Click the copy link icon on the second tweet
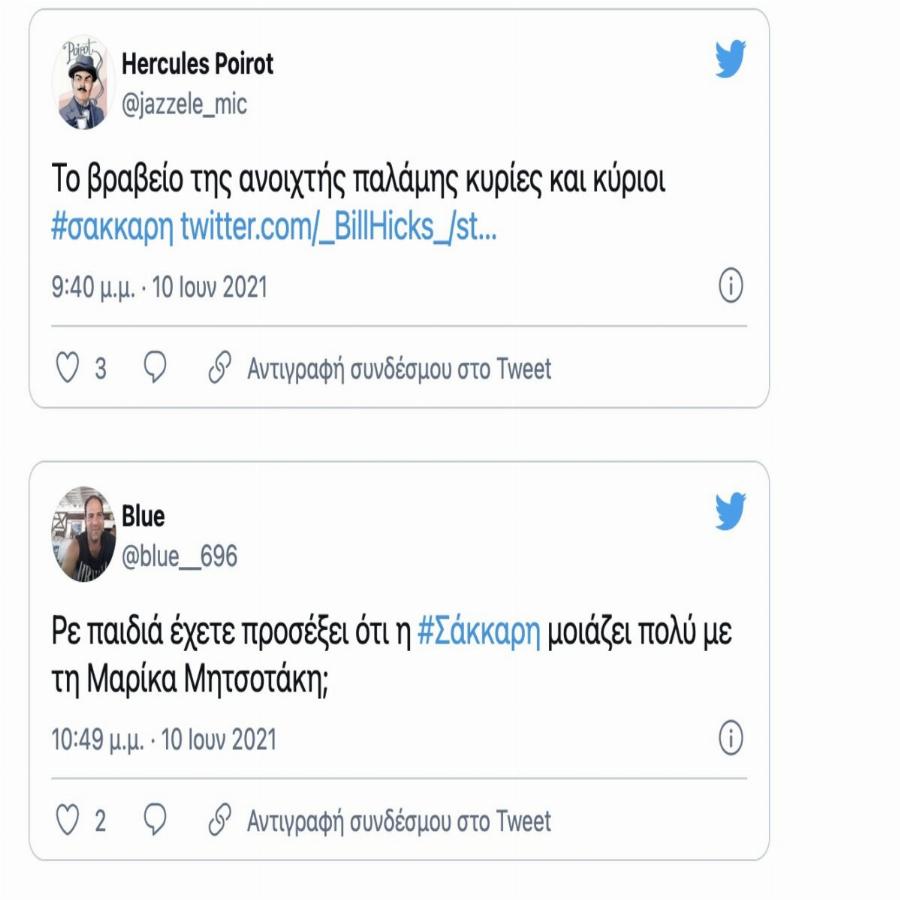Image resolution: width=900 pixels, height=900 pixels. 216,817
